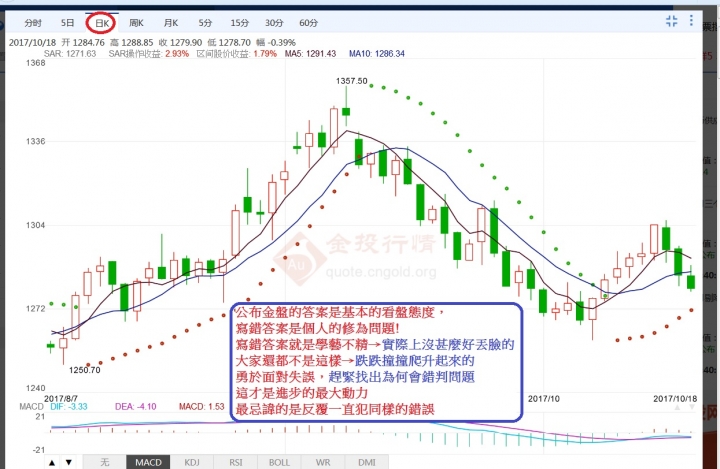The image size is (720, 469).
Task: Click the 收 1279.90 closing price
Action: pos(180,43)
